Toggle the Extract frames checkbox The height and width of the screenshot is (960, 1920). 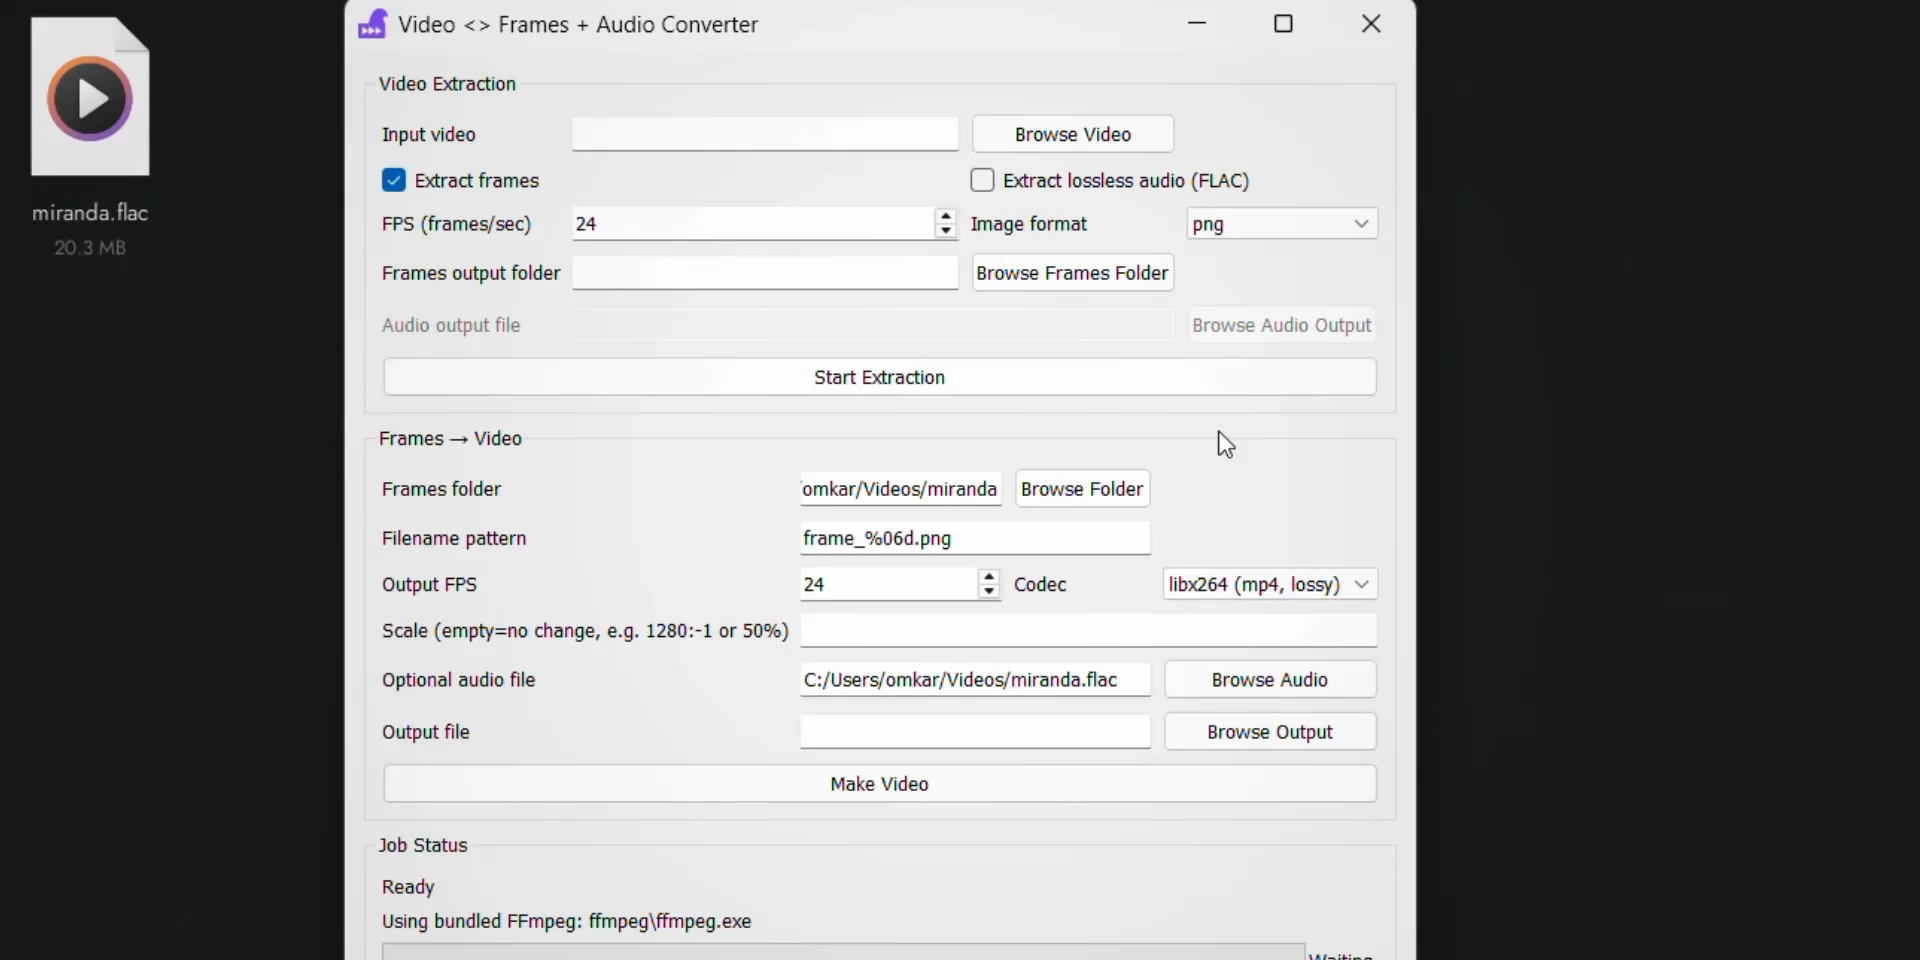click(x=394, y=180)
